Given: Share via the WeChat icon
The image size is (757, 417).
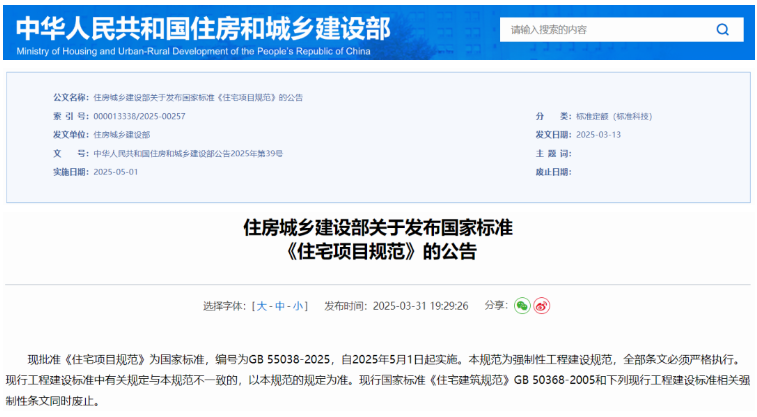Looking at the screenshot, I should (522, 306).
